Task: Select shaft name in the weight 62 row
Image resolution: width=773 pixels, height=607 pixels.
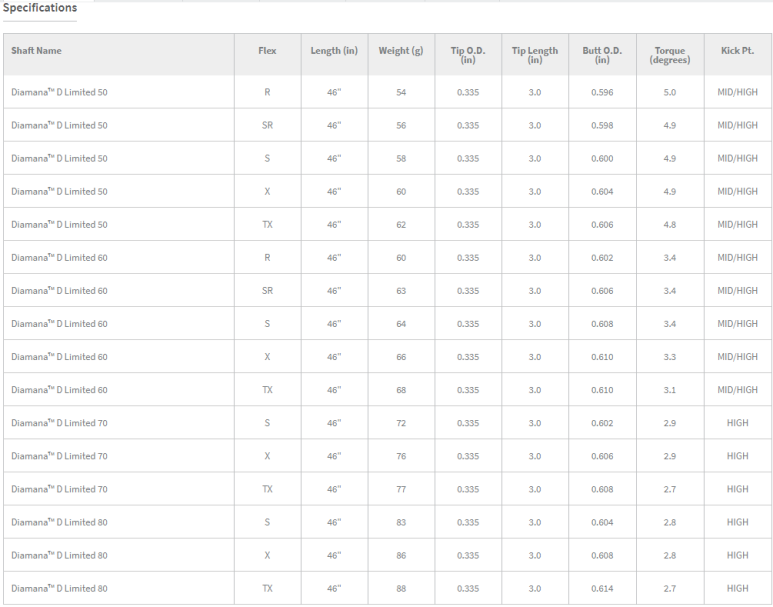Action: coord(59,224)
